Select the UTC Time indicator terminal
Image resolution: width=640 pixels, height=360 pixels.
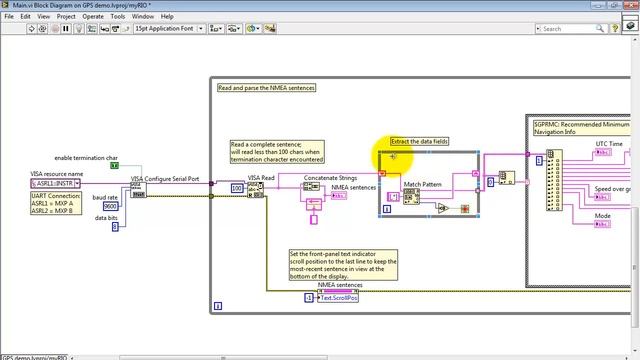602,152
